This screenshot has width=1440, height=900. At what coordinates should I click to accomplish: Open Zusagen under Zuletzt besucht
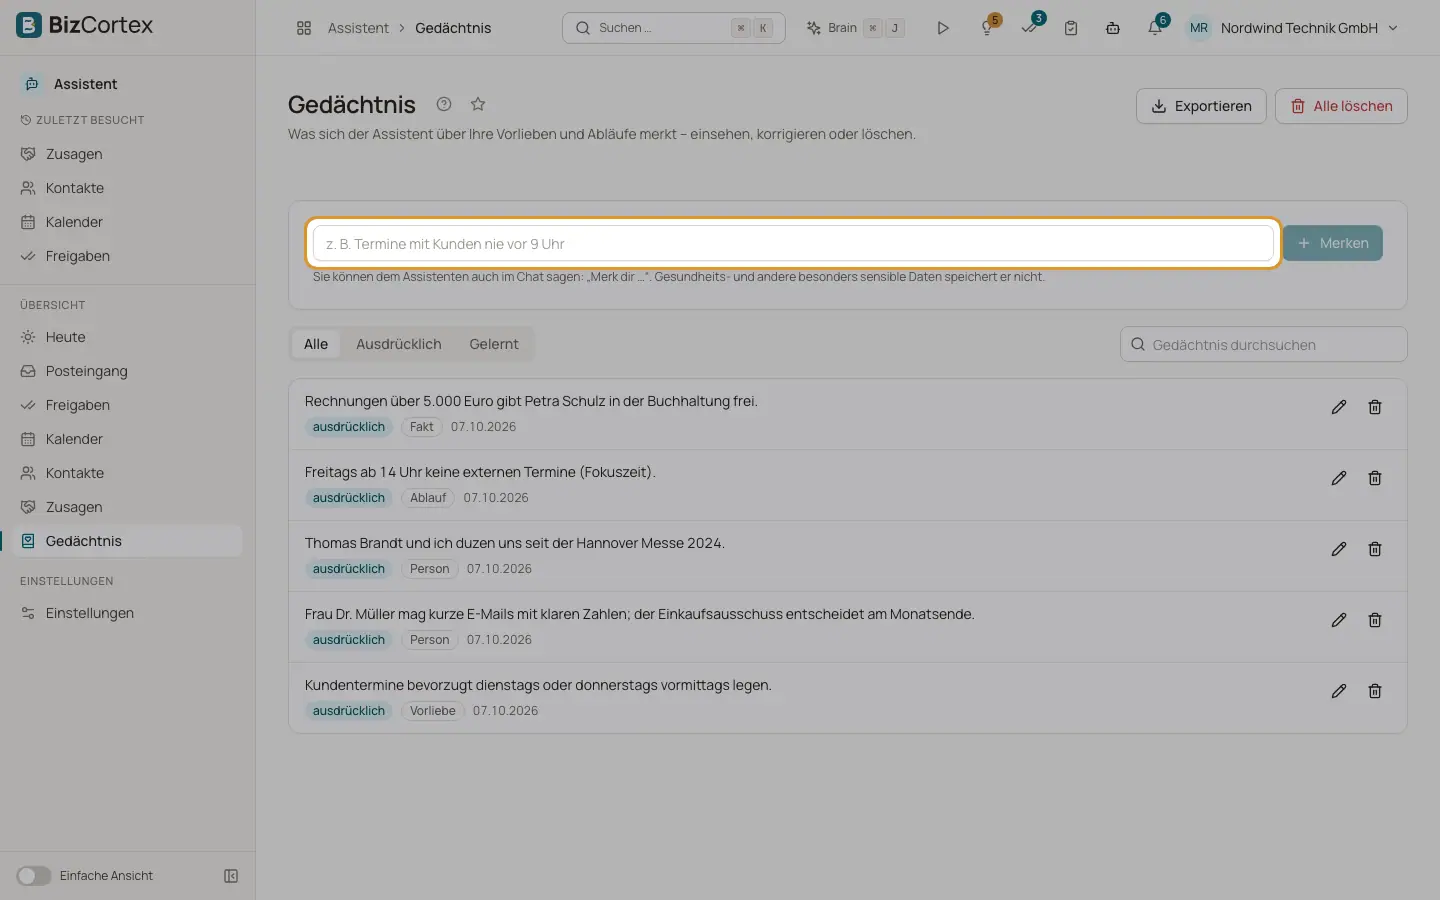128,154
